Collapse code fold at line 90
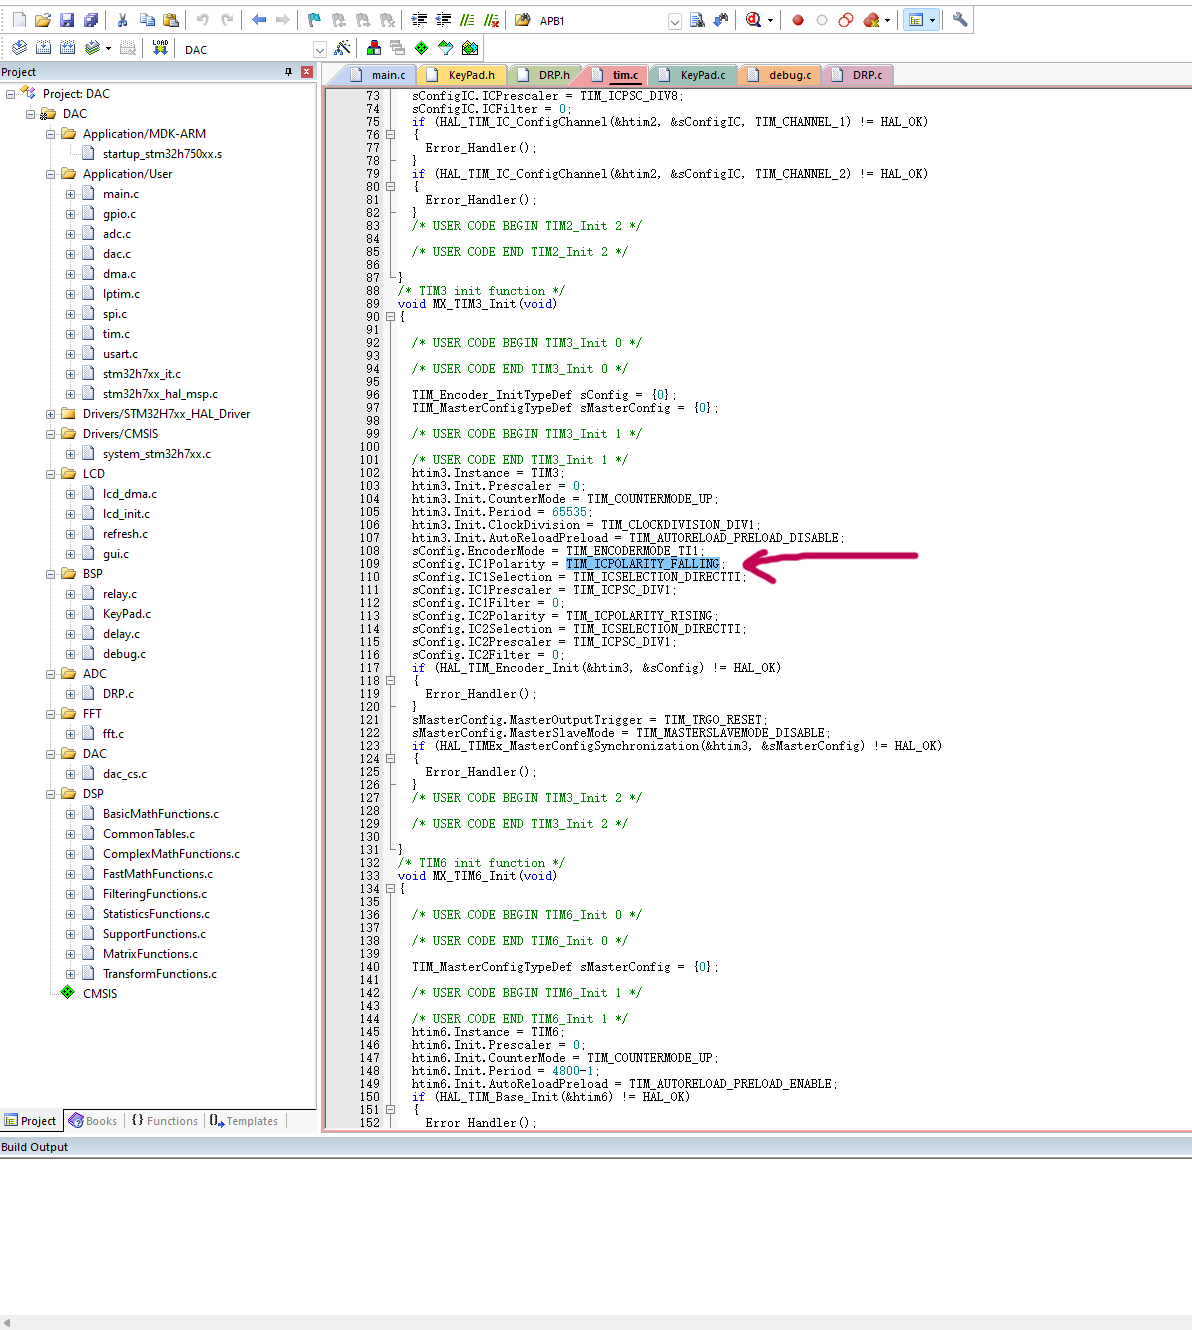This screenshot has width=1192, height=1330. (391, 317)
